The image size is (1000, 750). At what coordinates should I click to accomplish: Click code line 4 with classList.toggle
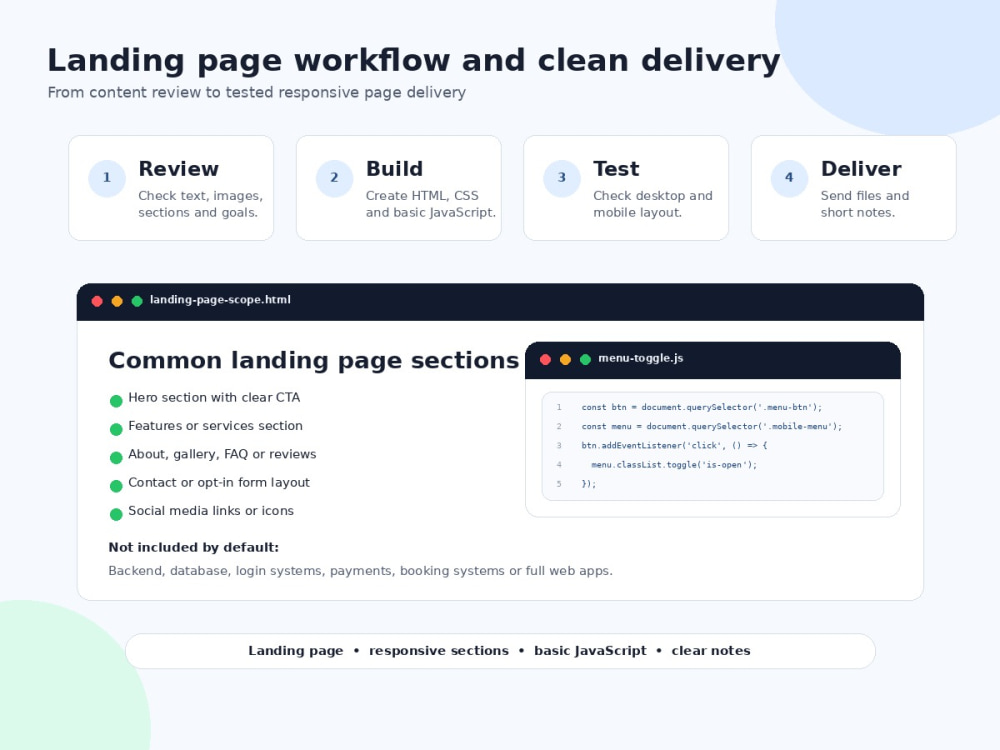674,464
